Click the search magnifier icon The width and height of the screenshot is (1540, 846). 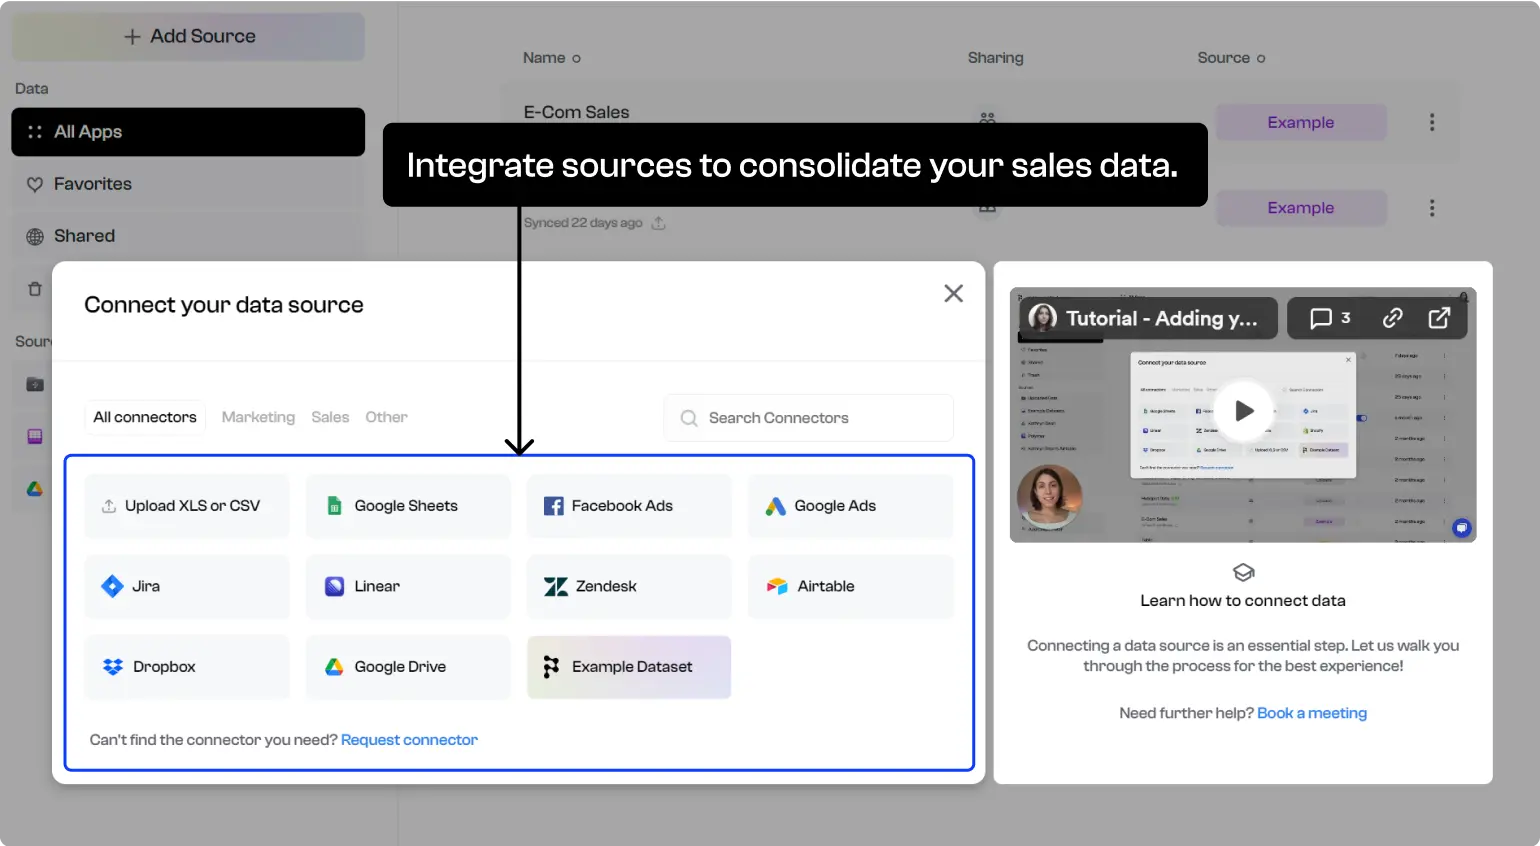click(689, 418)
